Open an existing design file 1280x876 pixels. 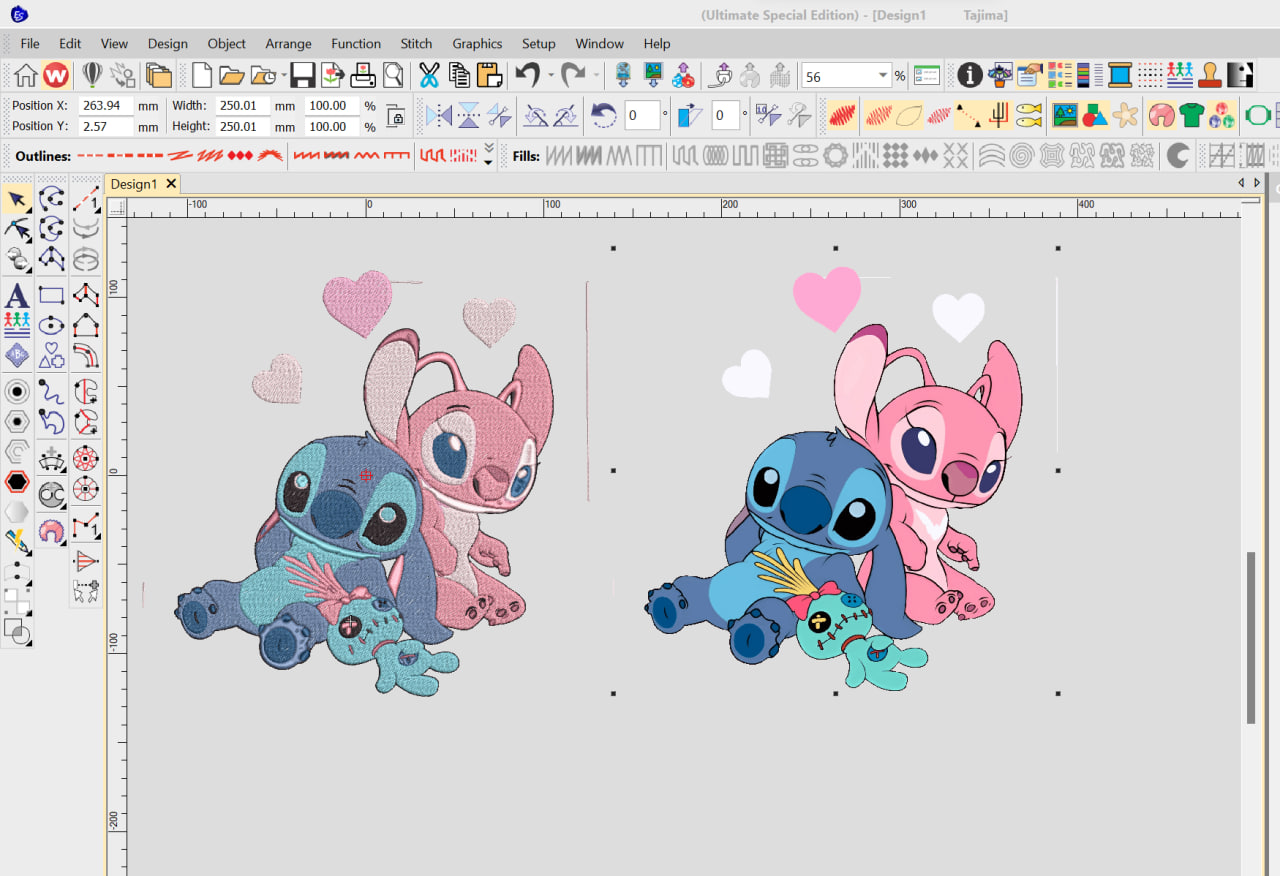click(x=232, y=75)
